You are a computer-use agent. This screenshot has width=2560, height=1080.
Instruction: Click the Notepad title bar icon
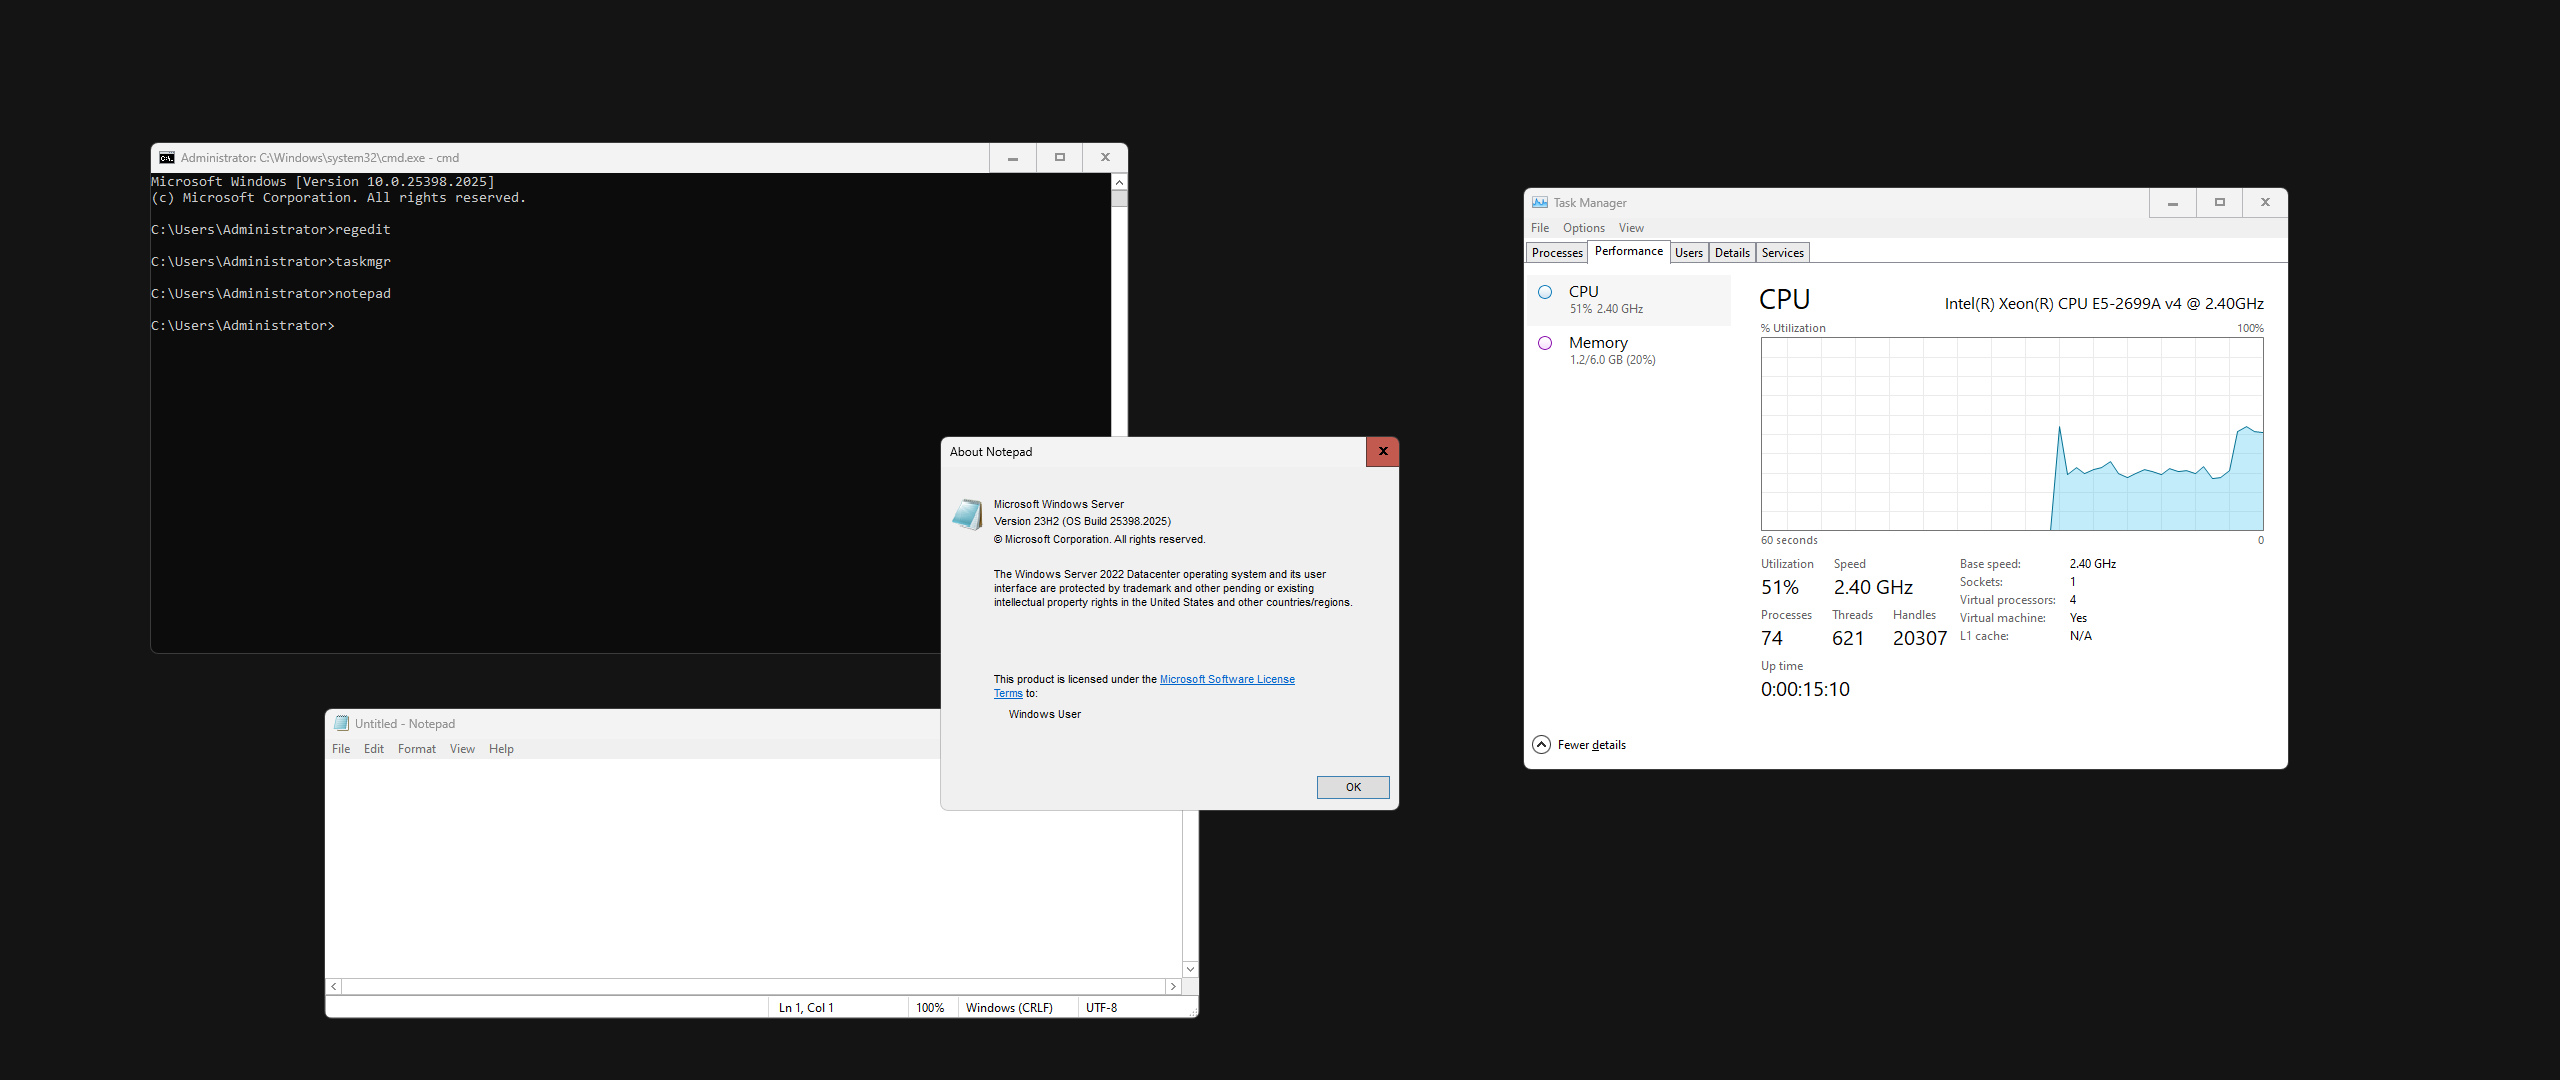pyautogui.click(x=341, y=724)
